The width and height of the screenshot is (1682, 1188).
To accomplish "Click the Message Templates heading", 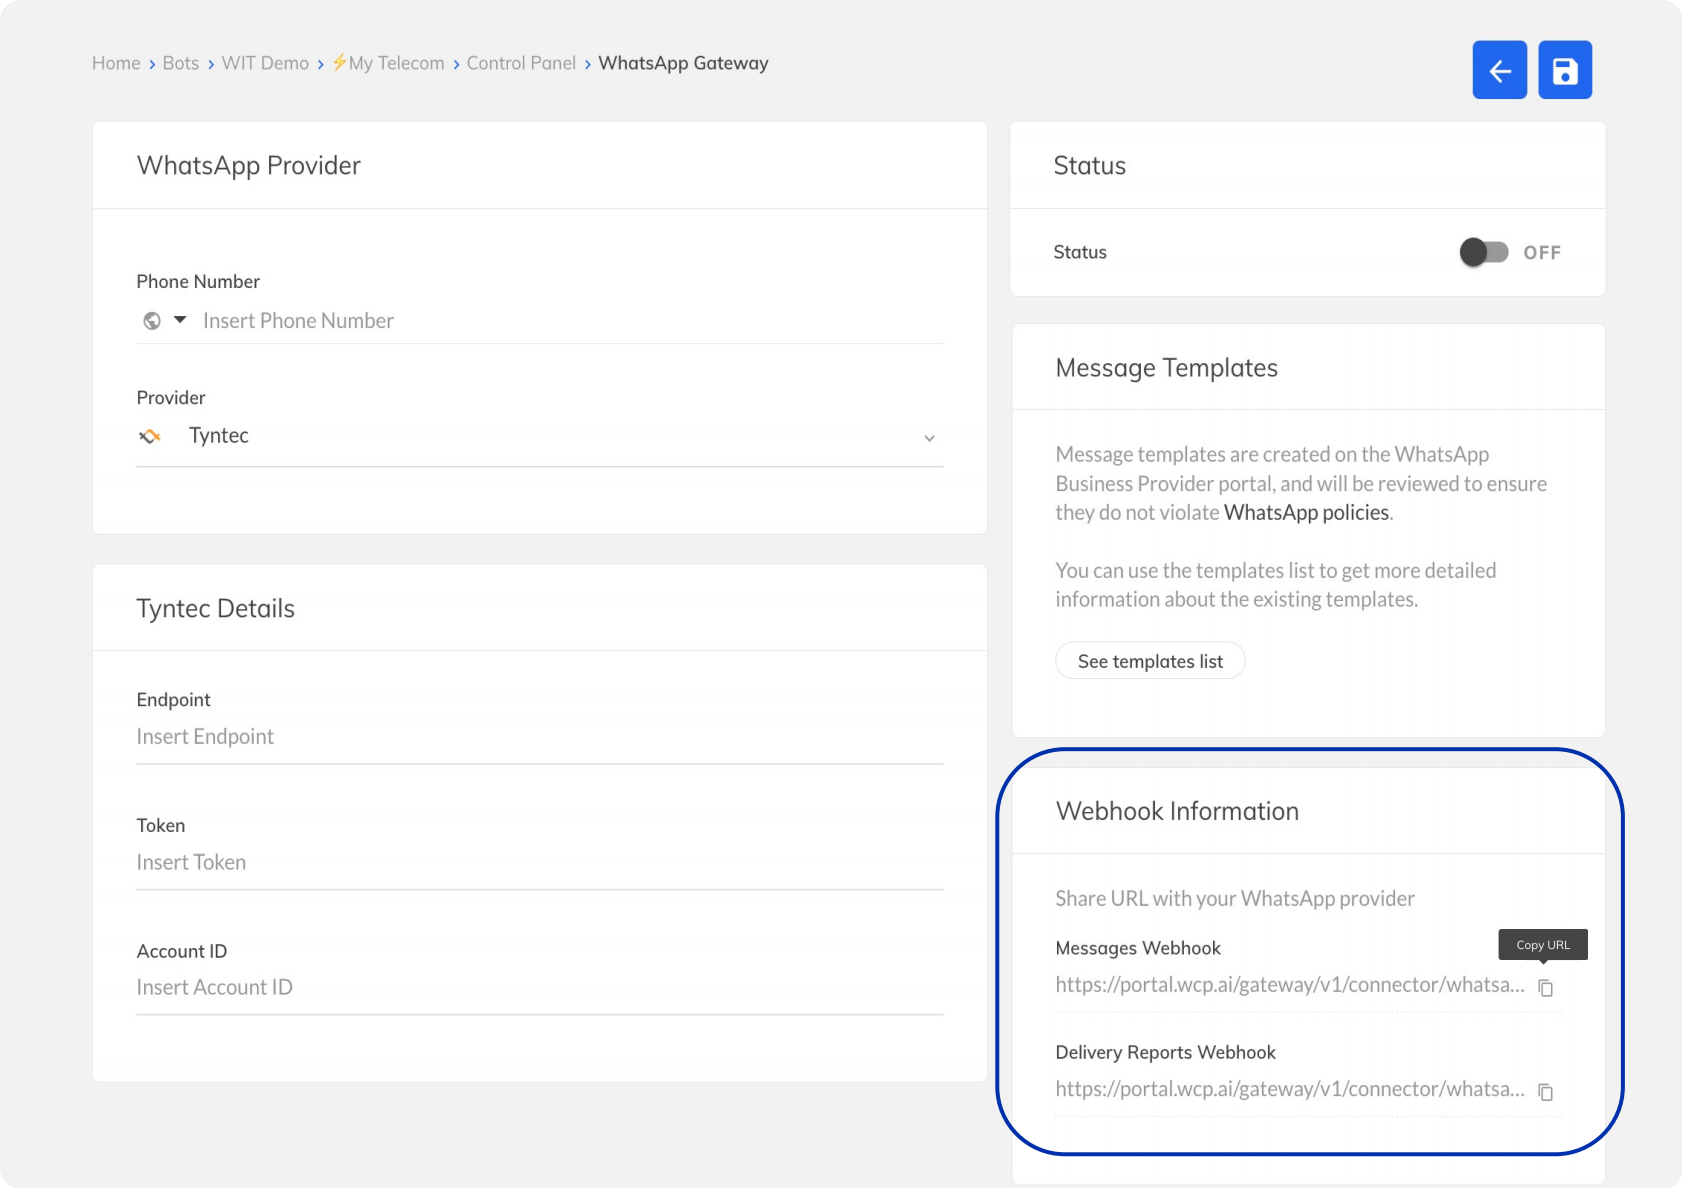I will click(1166, 368).
